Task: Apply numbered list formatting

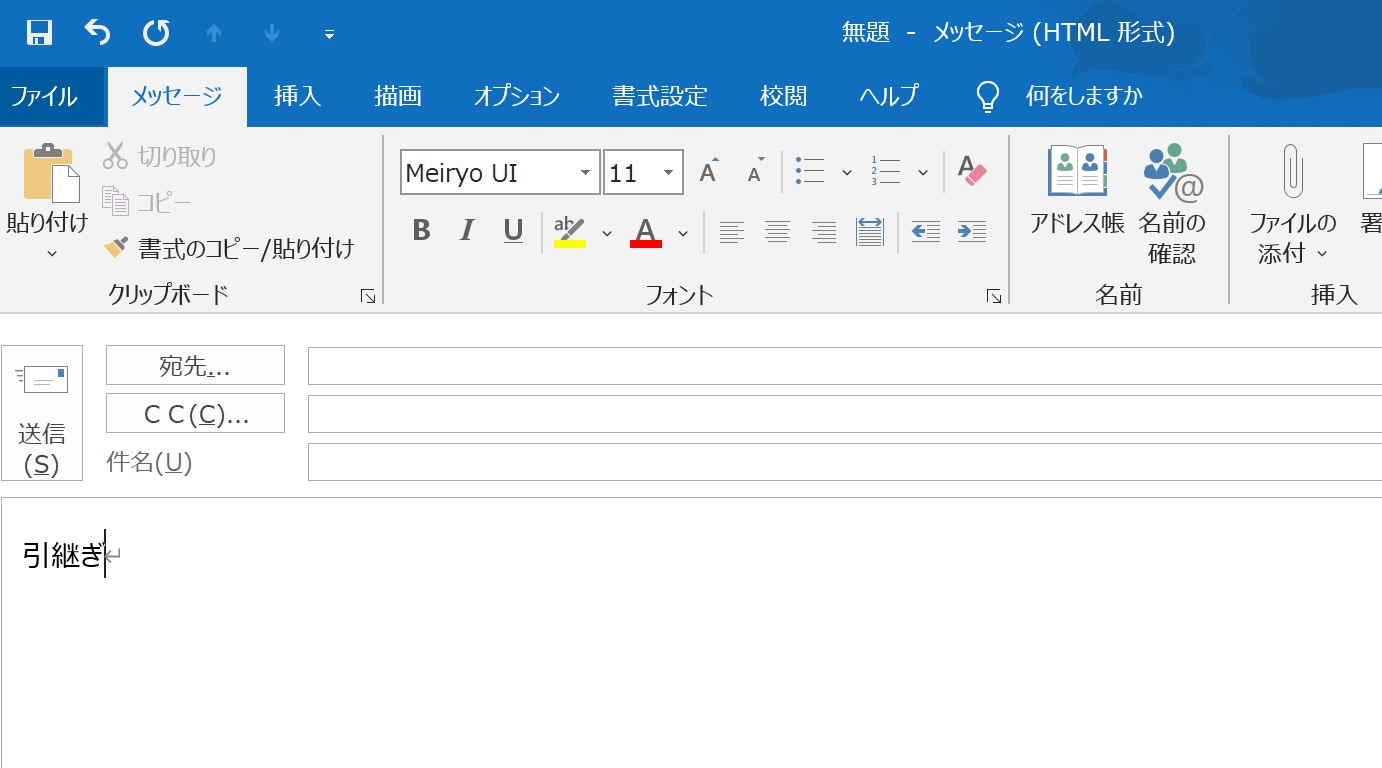Action: pyautogui.click(x=886, y=171)
